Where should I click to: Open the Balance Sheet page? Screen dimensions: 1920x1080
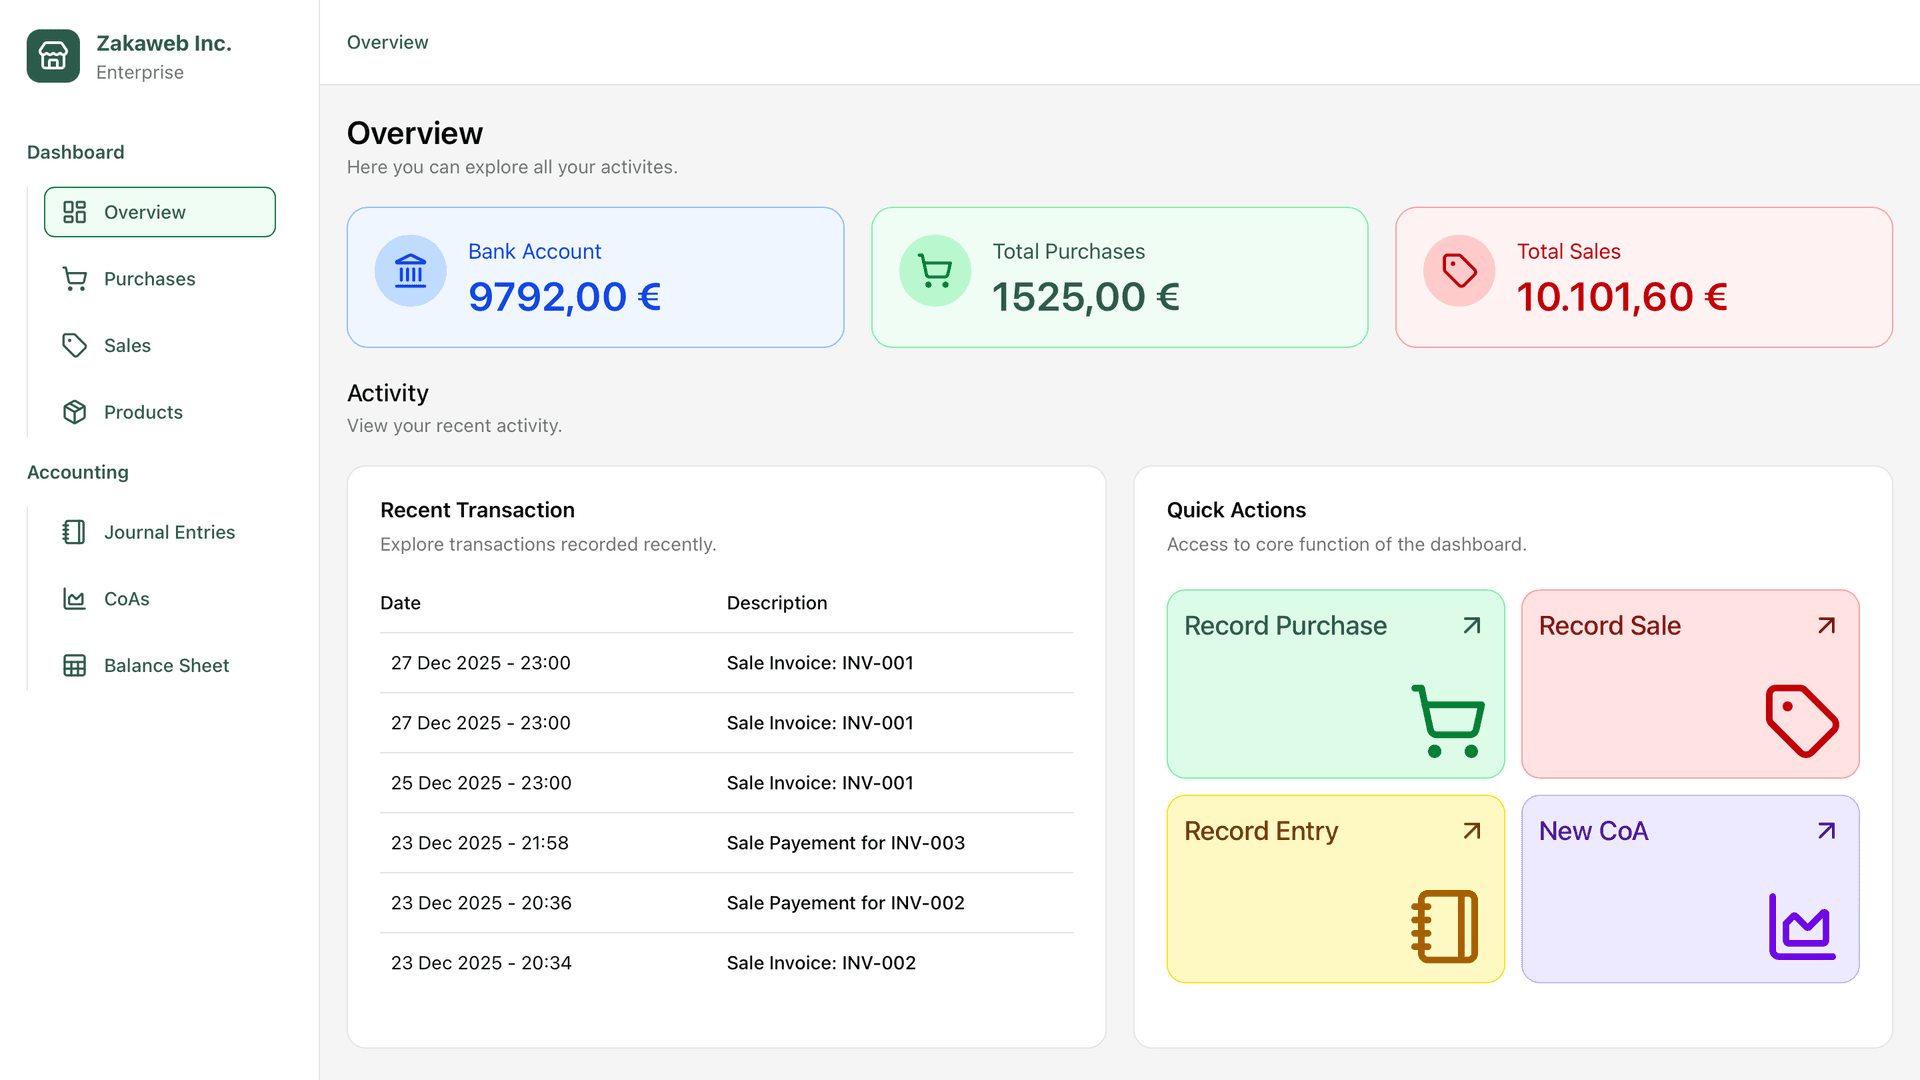tap(166, 666)
